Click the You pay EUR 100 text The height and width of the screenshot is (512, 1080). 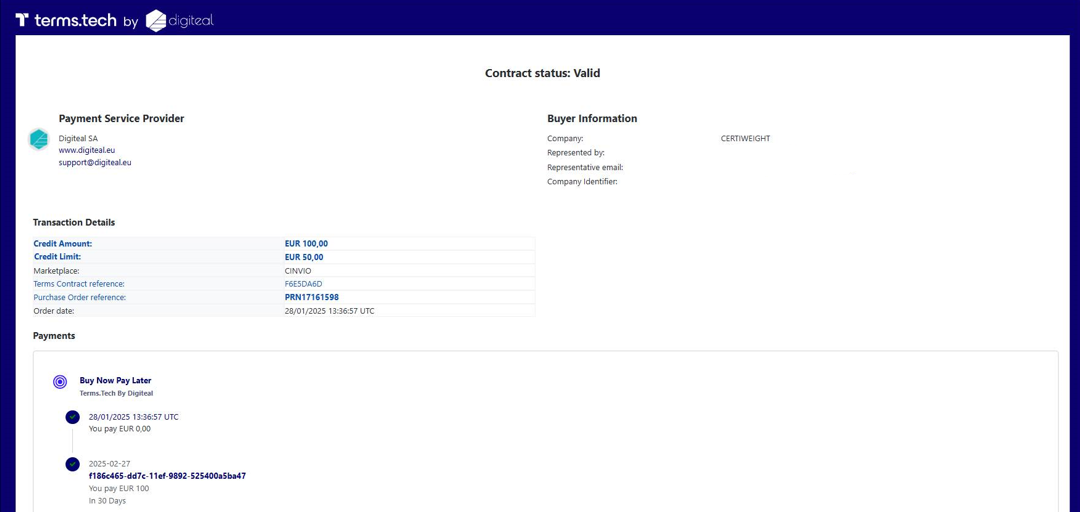119,489
